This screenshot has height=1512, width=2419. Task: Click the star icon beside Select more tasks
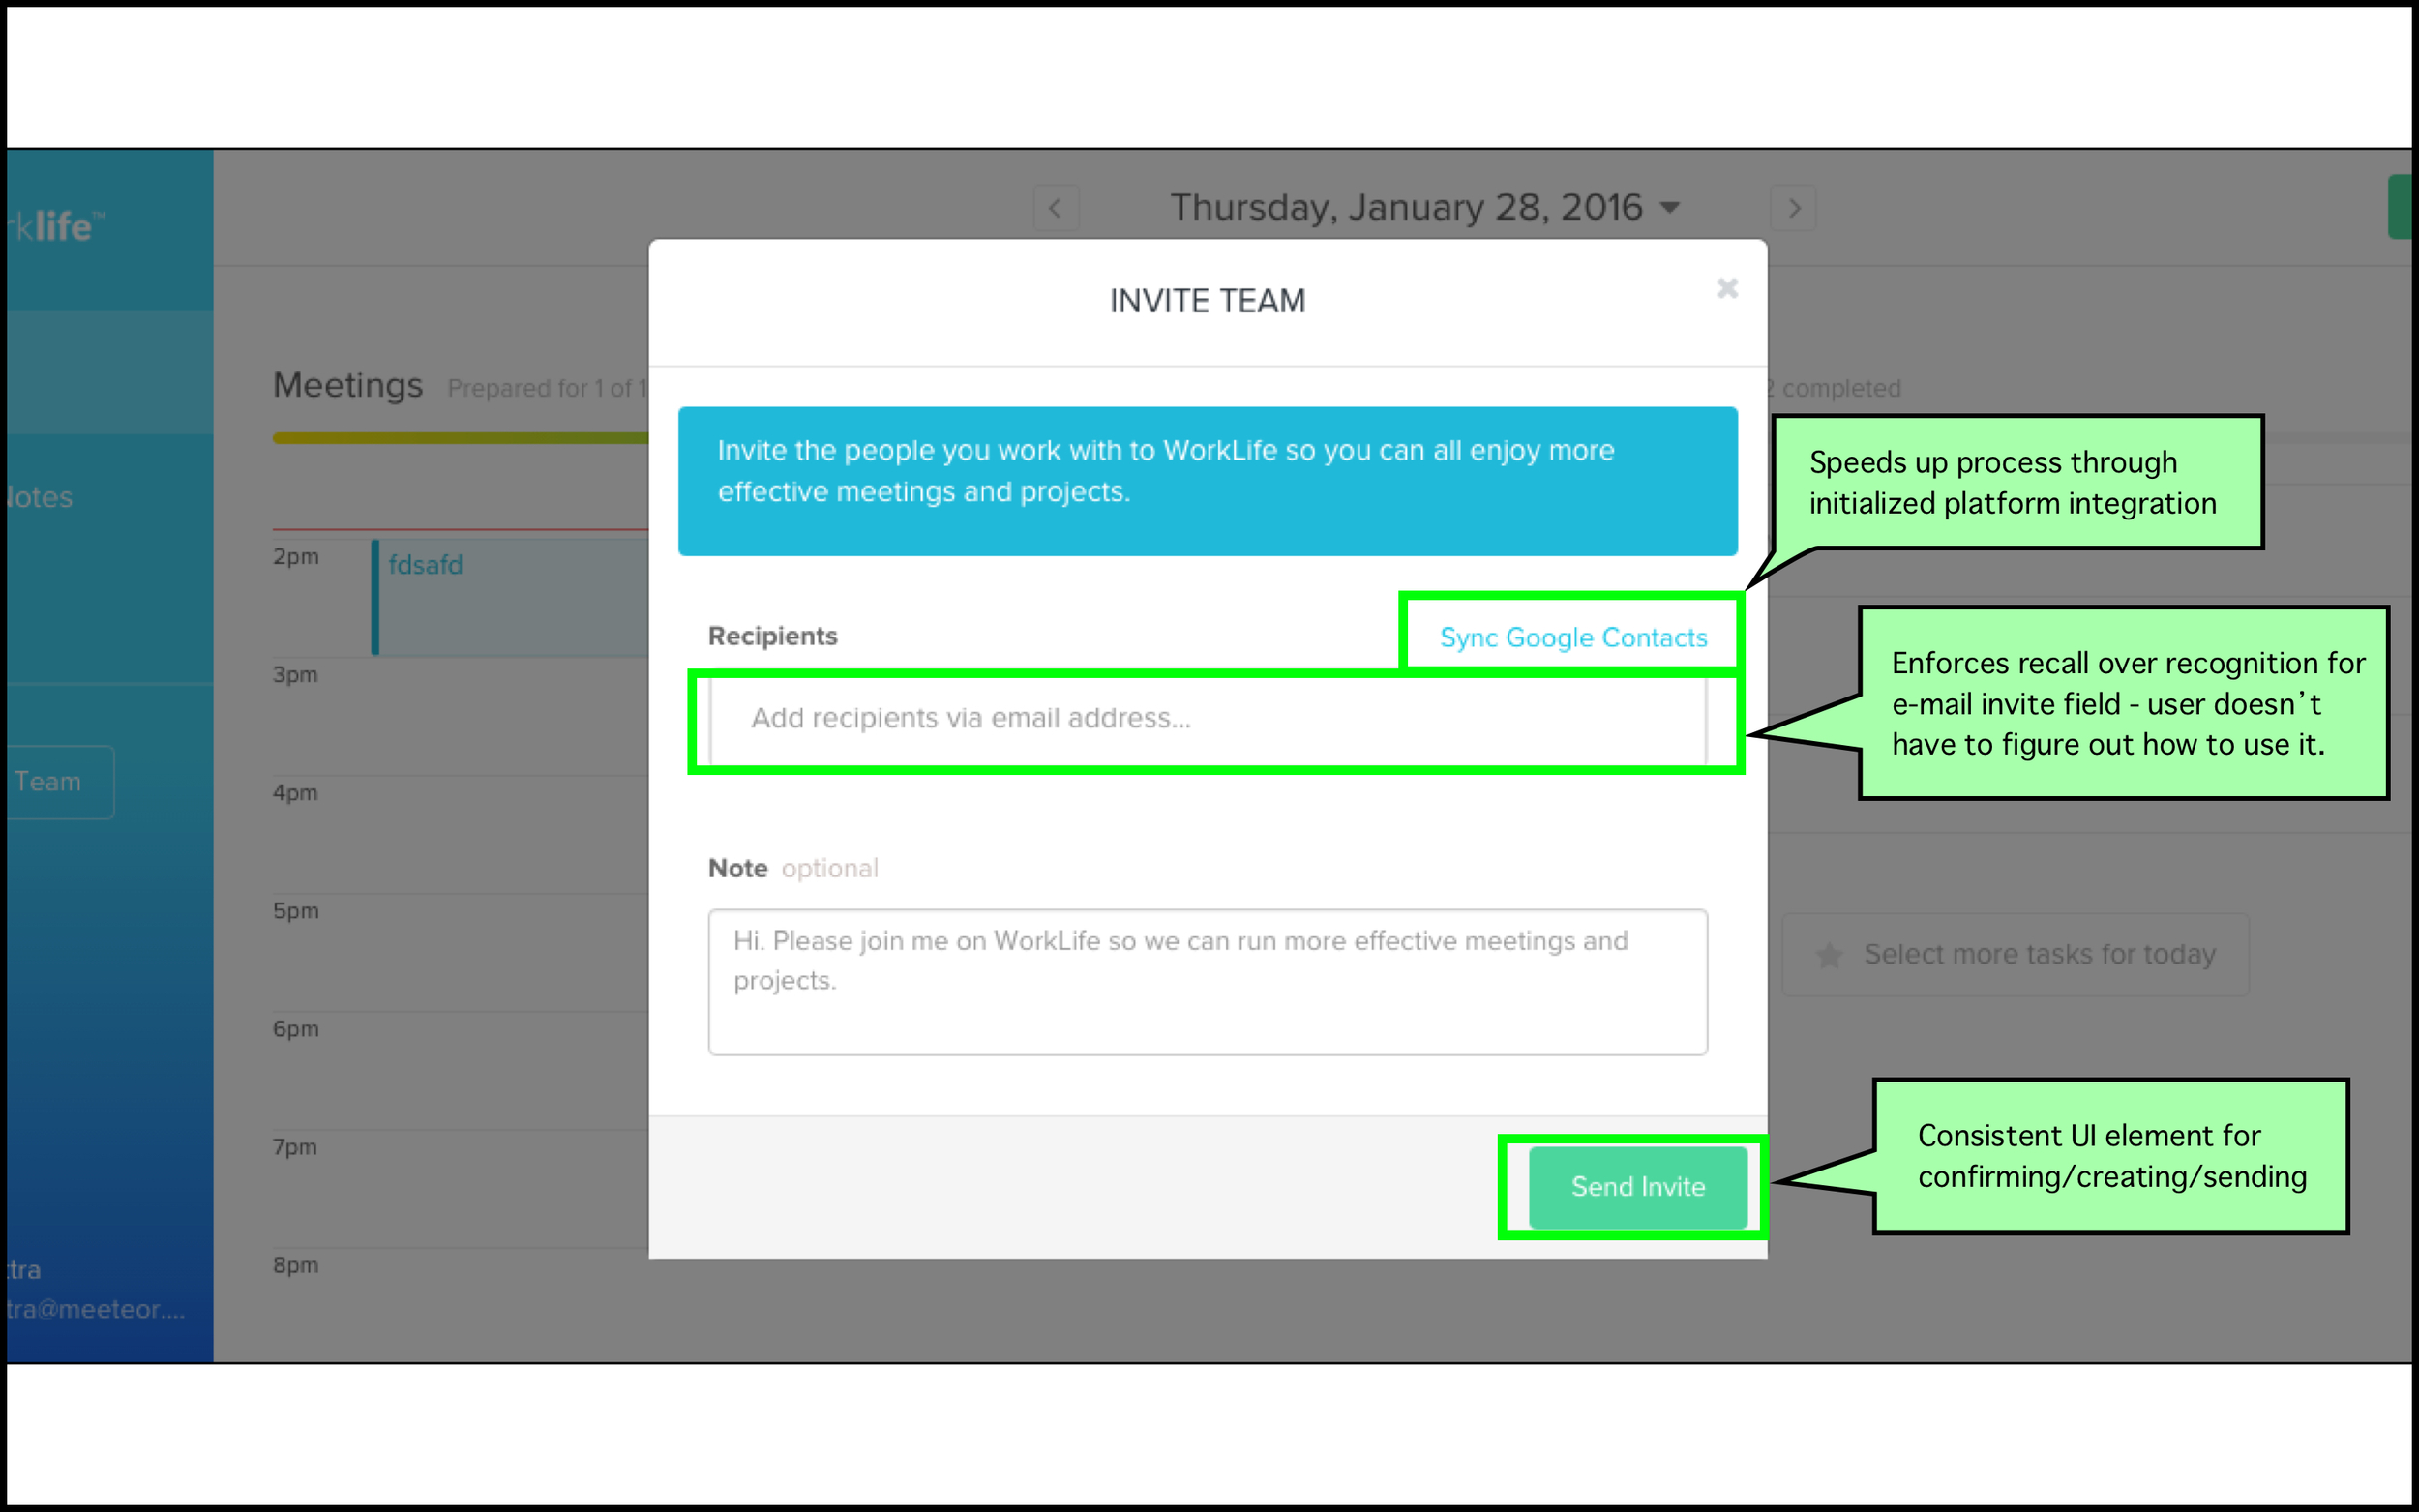point(1829,955)
